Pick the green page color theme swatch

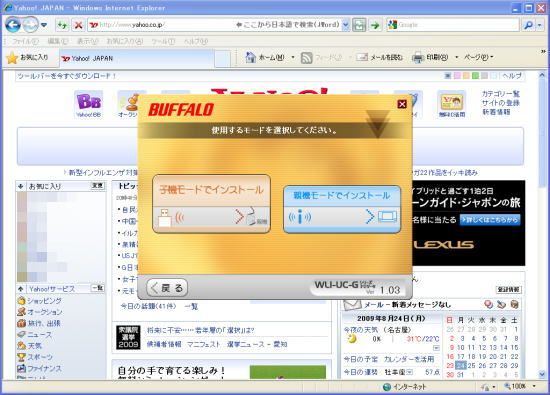475,76
